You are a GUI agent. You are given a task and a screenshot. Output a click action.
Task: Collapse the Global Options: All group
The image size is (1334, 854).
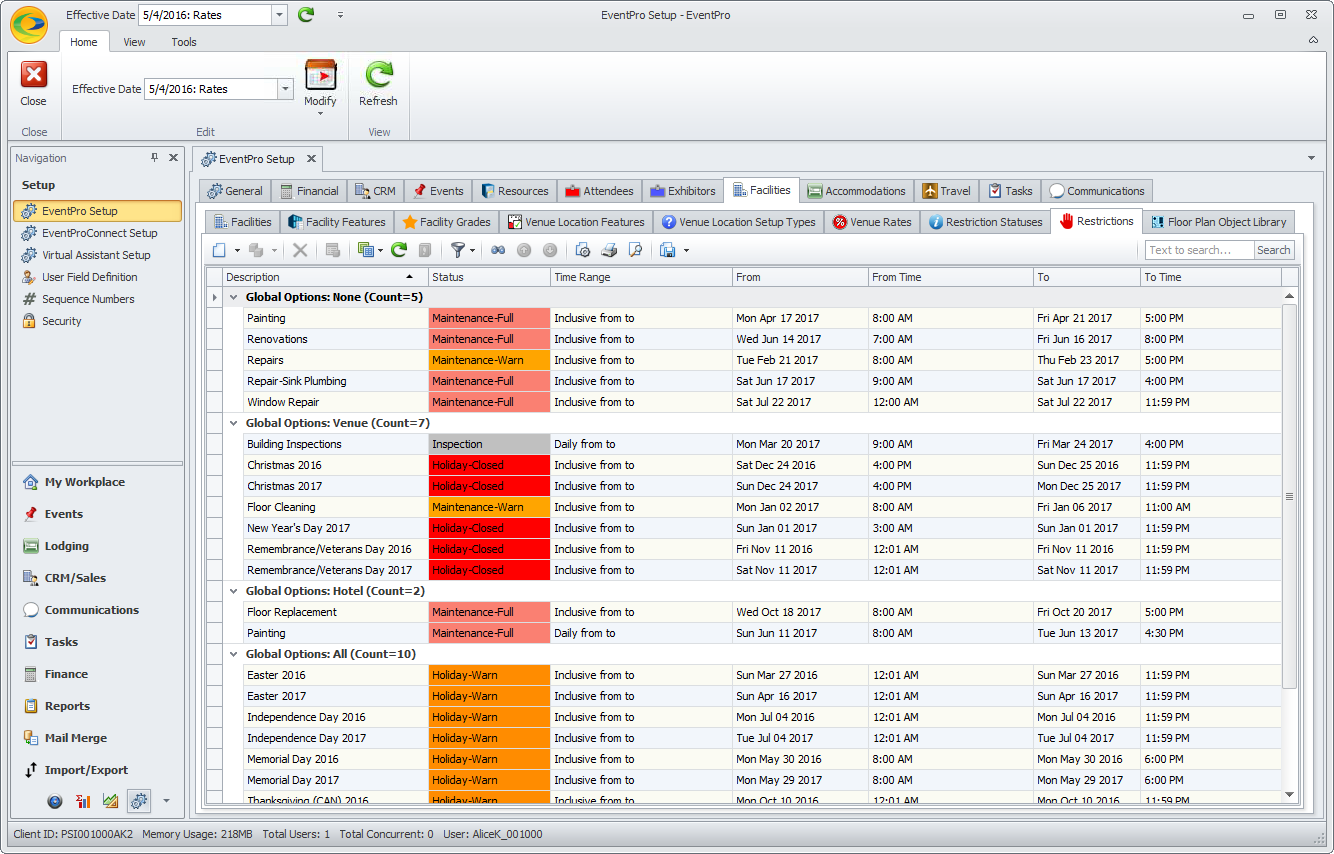coord(233,654)
